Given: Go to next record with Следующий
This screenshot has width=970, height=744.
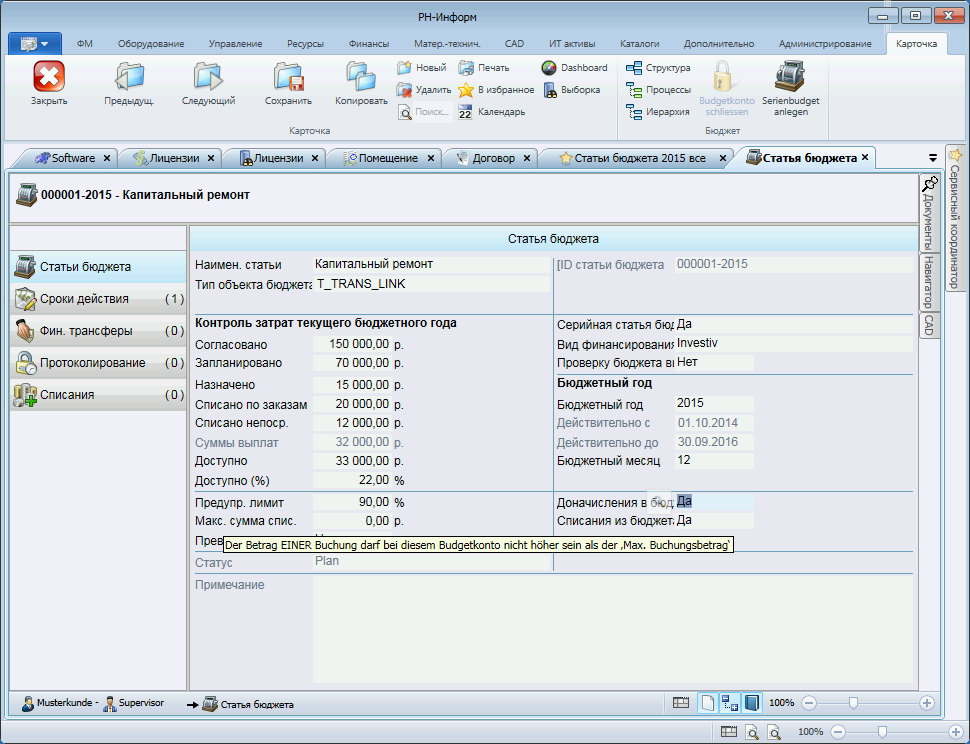Looking at the screenshot, I should click(x=208, y=79).
